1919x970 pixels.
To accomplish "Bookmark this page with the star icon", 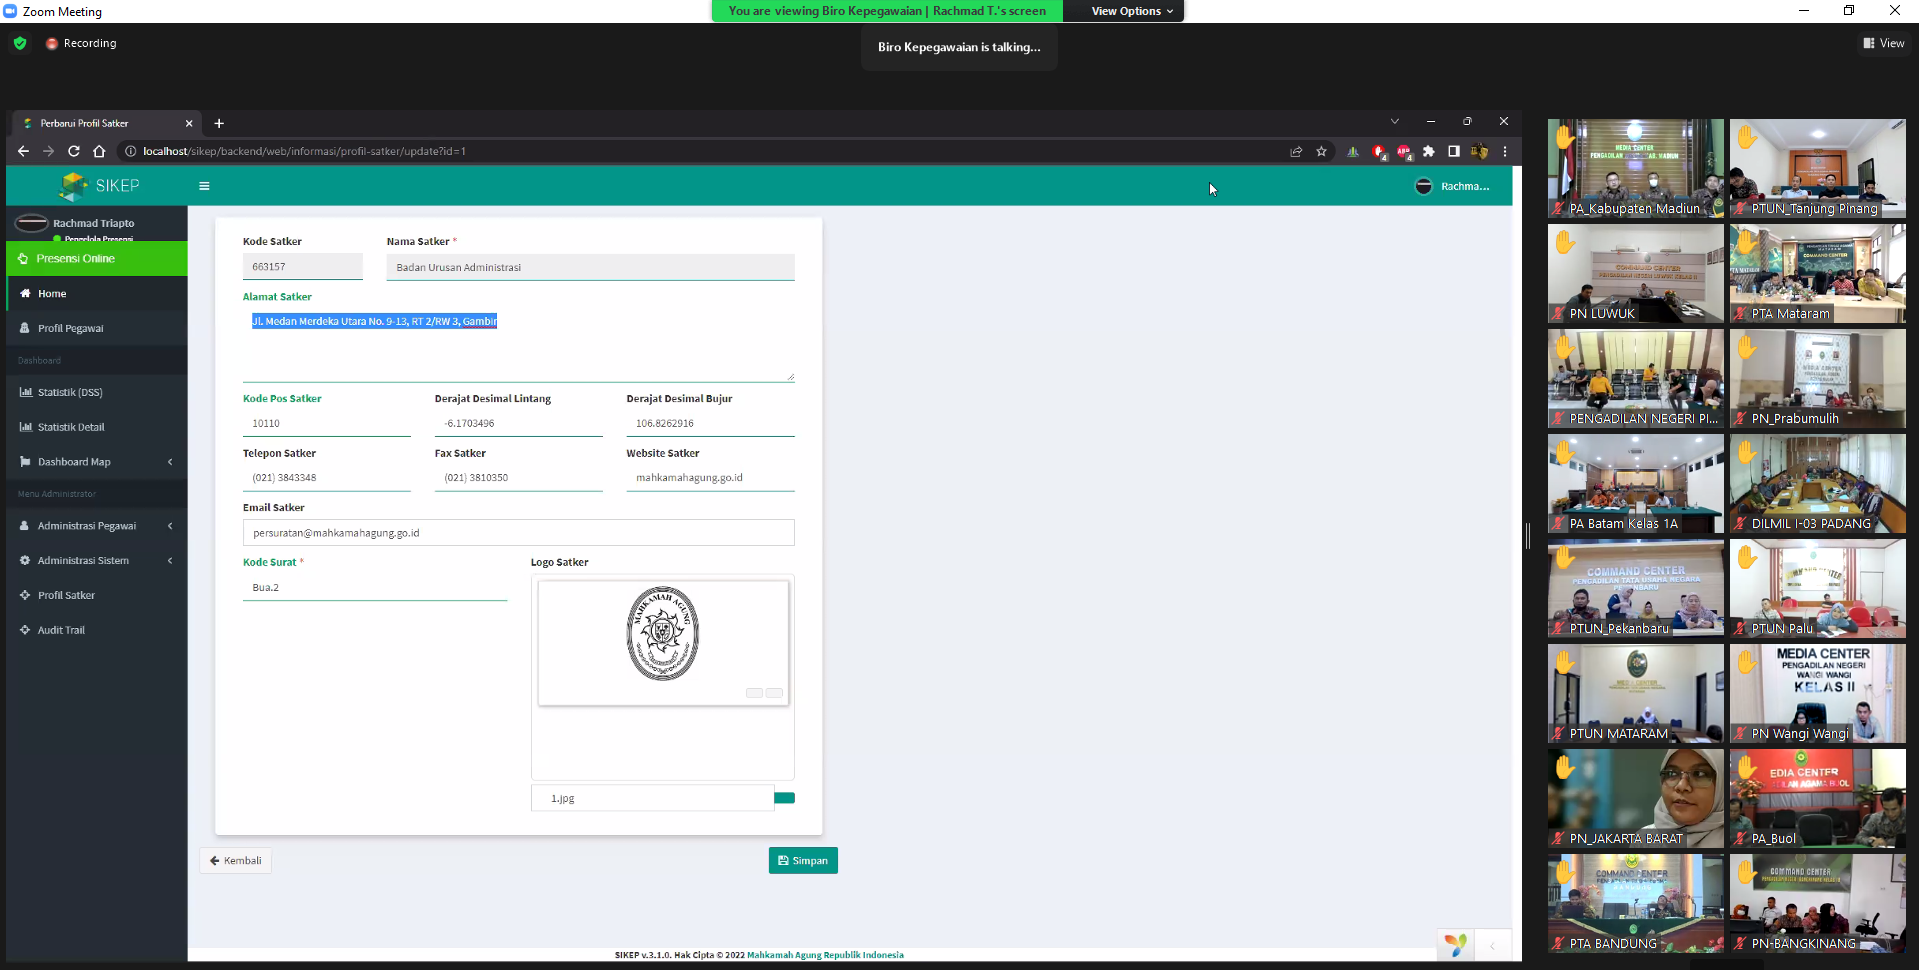I will point(1321,152).
